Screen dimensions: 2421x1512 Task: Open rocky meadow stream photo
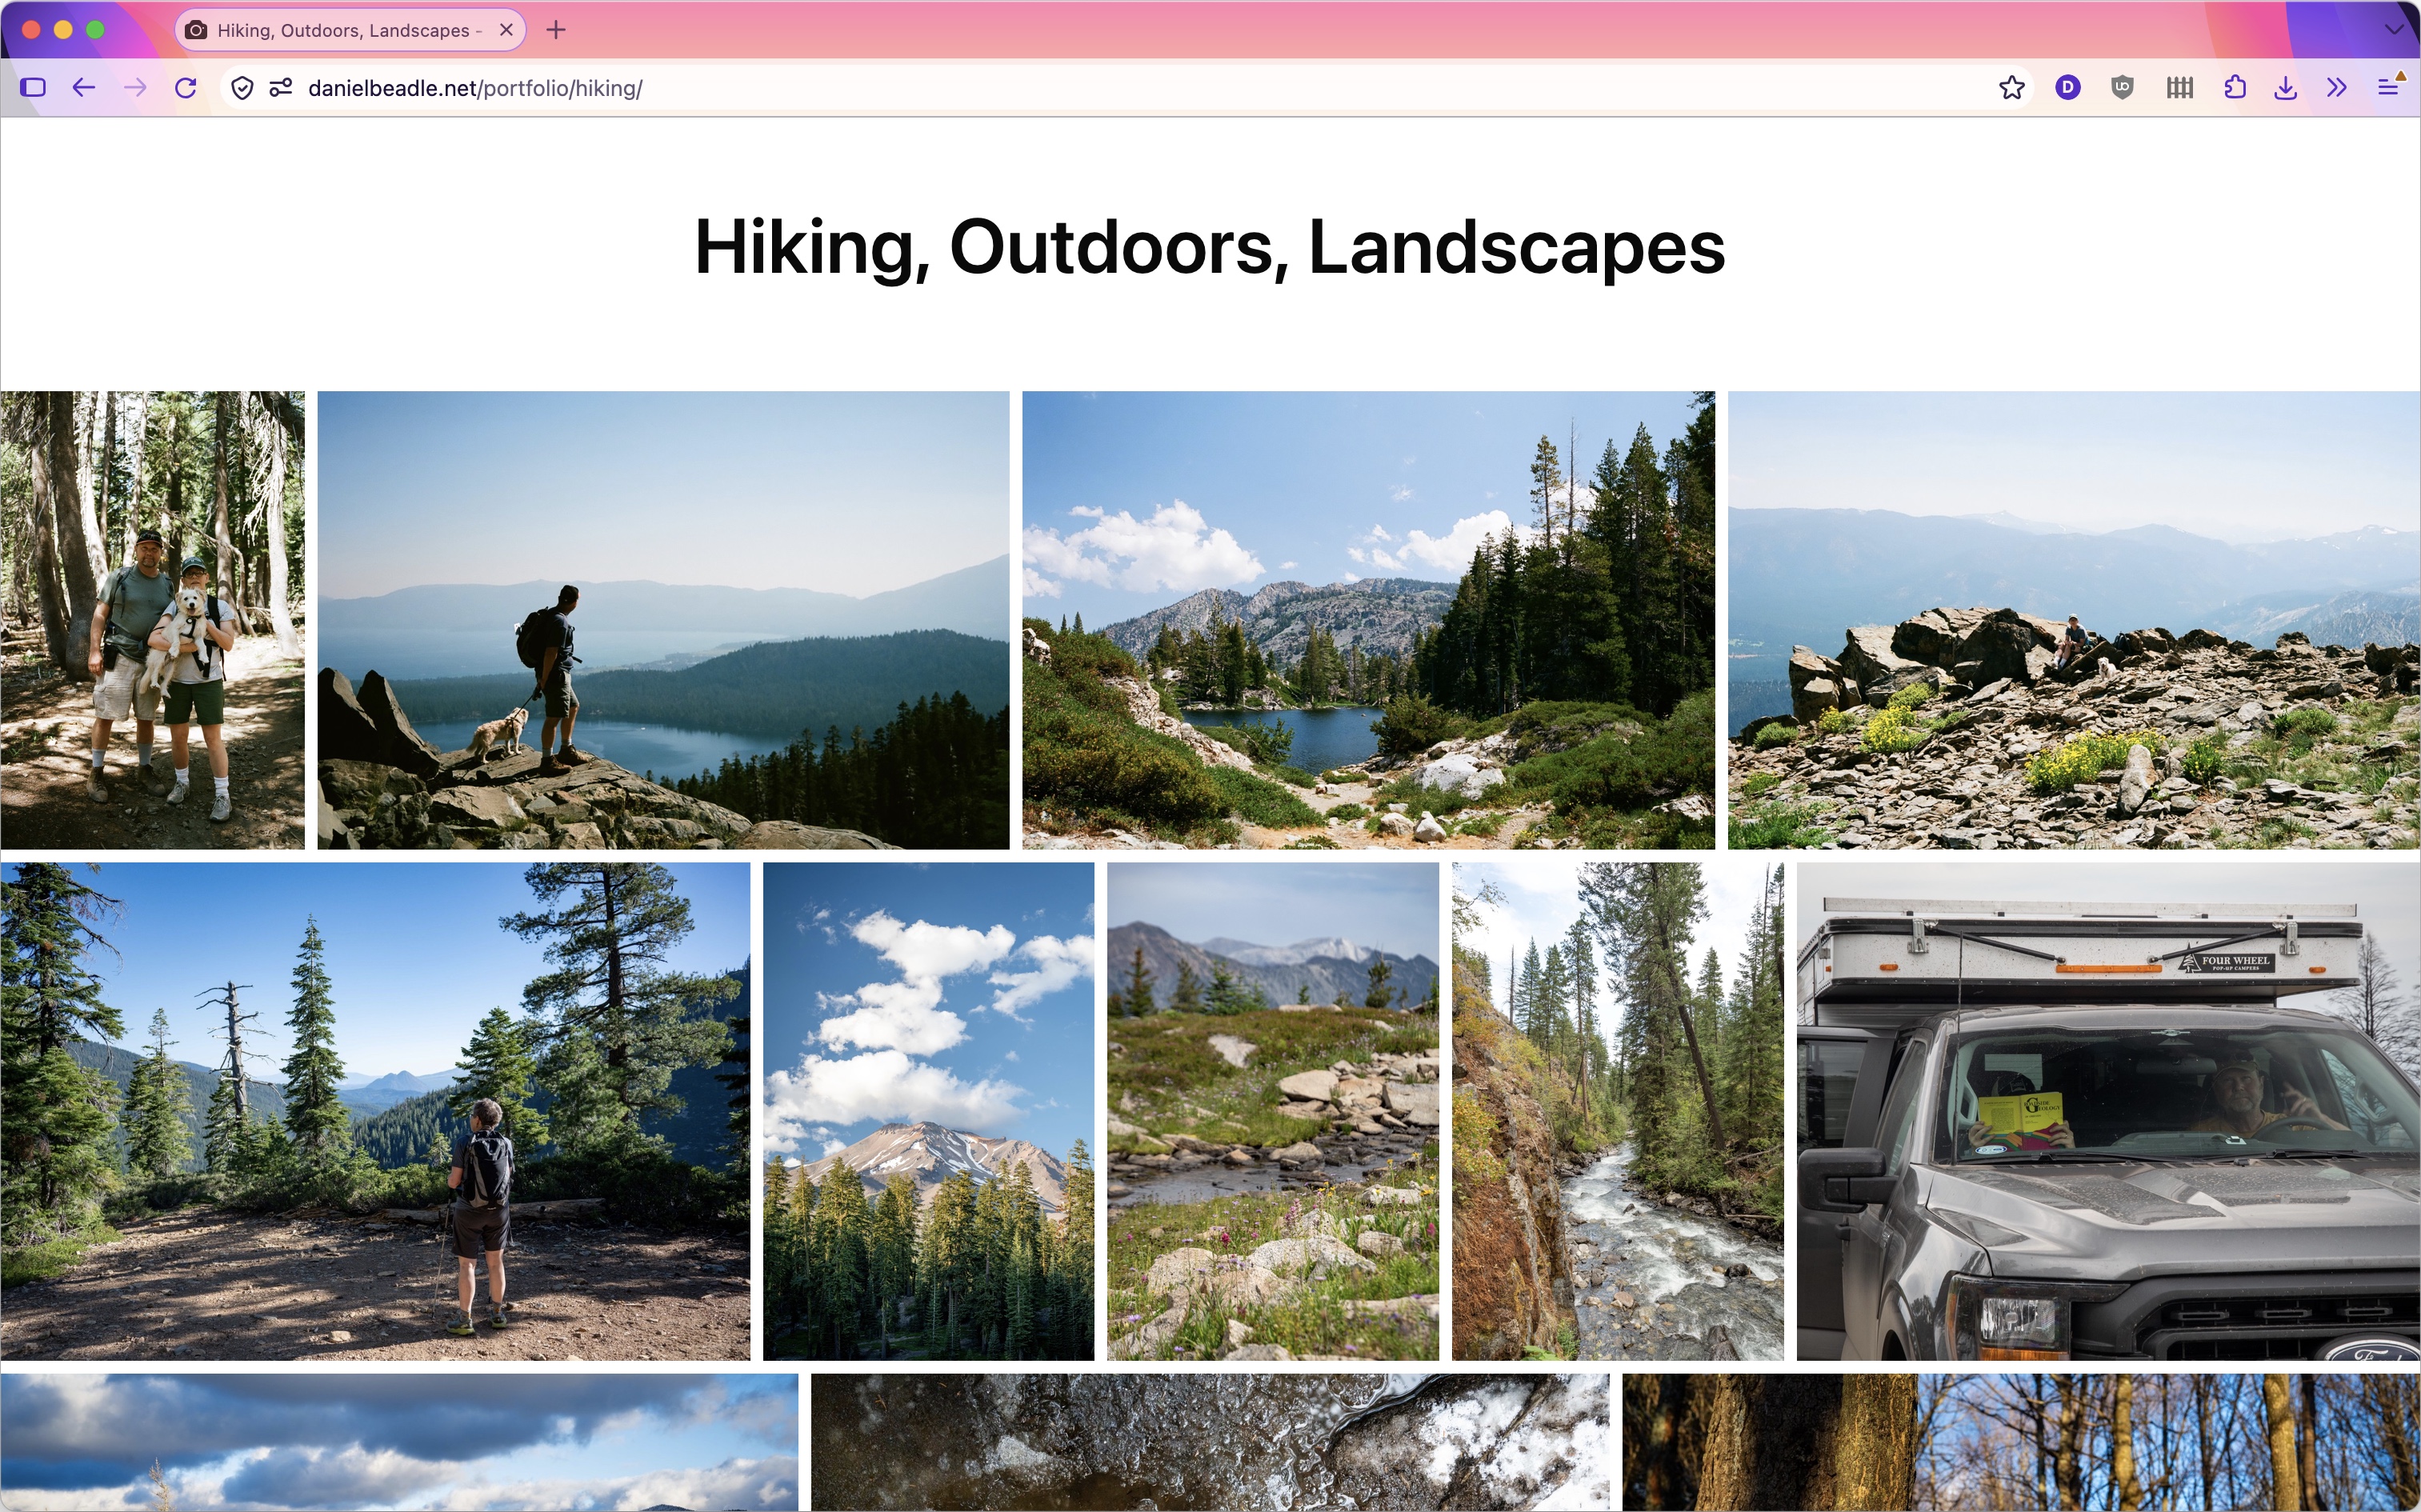click(x=1272, y=1111)
